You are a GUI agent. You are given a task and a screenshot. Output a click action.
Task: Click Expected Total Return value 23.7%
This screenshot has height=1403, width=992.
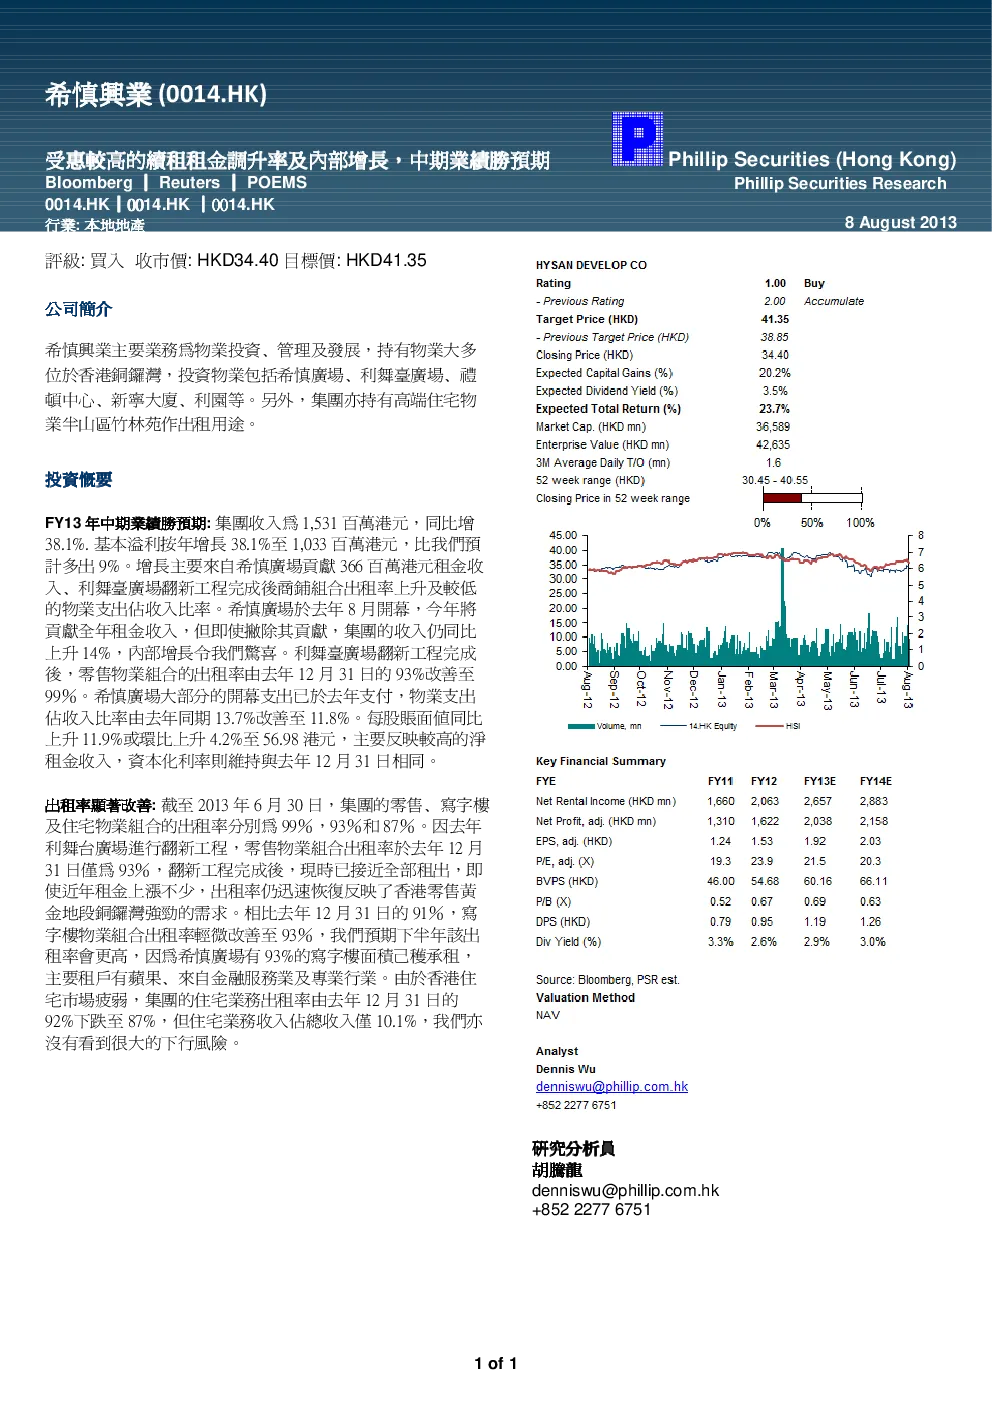click(x=775, y=409)
